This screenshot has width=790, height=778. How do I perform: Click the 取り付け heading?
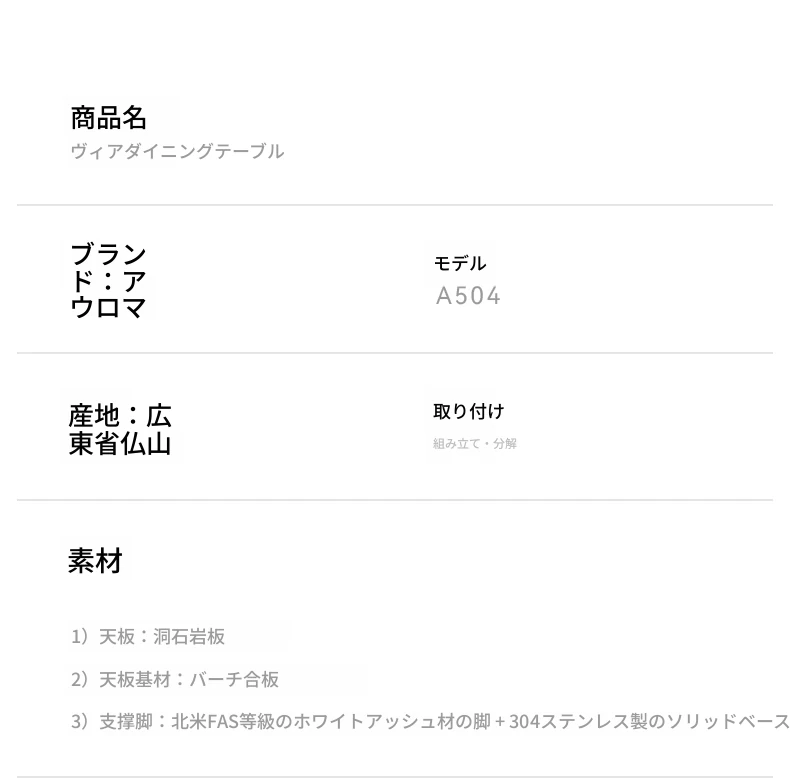click(x=469, y=411)
